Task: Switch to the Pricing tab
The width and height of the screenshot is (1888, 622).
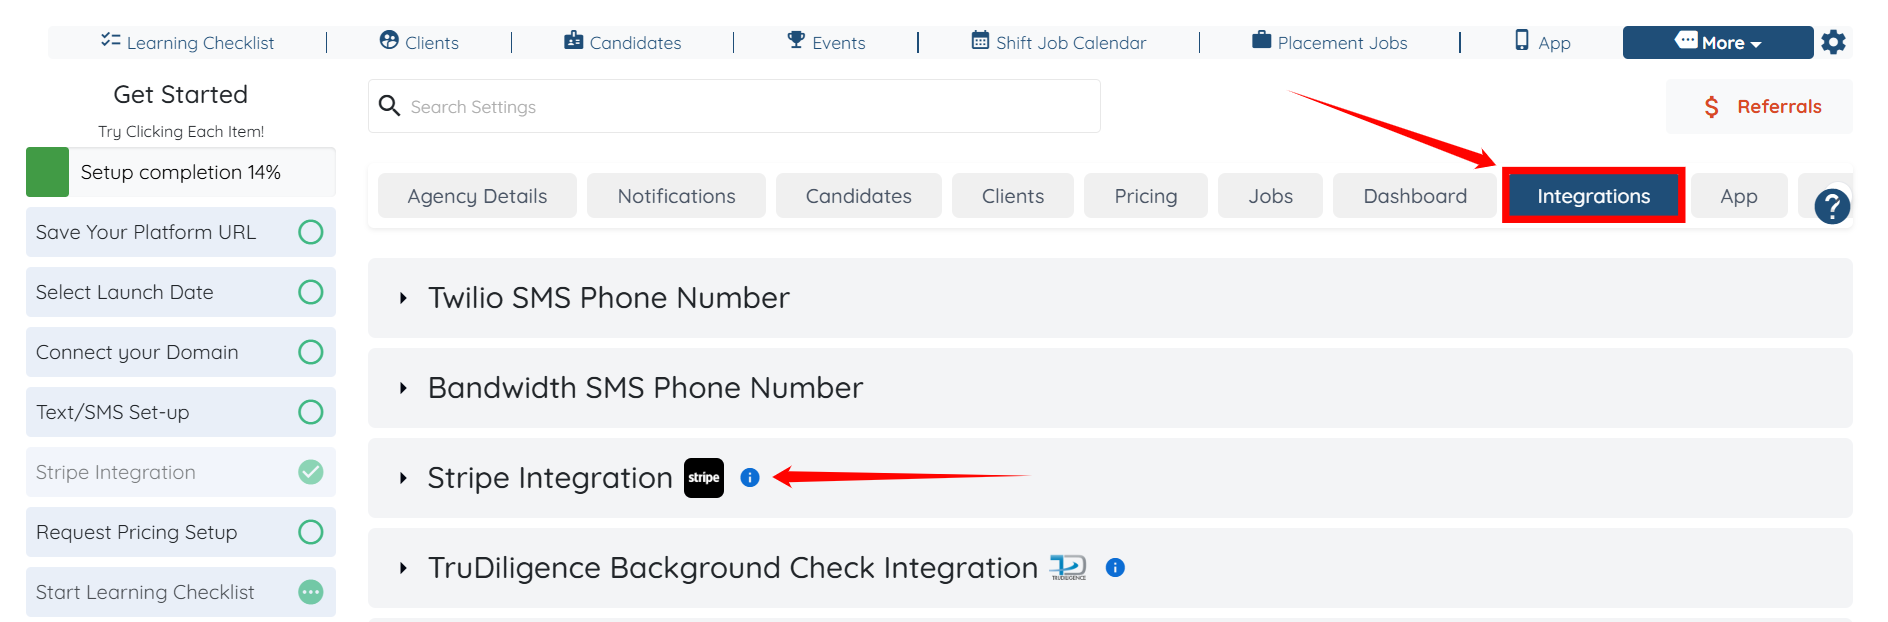Action: [x=1145, y=196]
